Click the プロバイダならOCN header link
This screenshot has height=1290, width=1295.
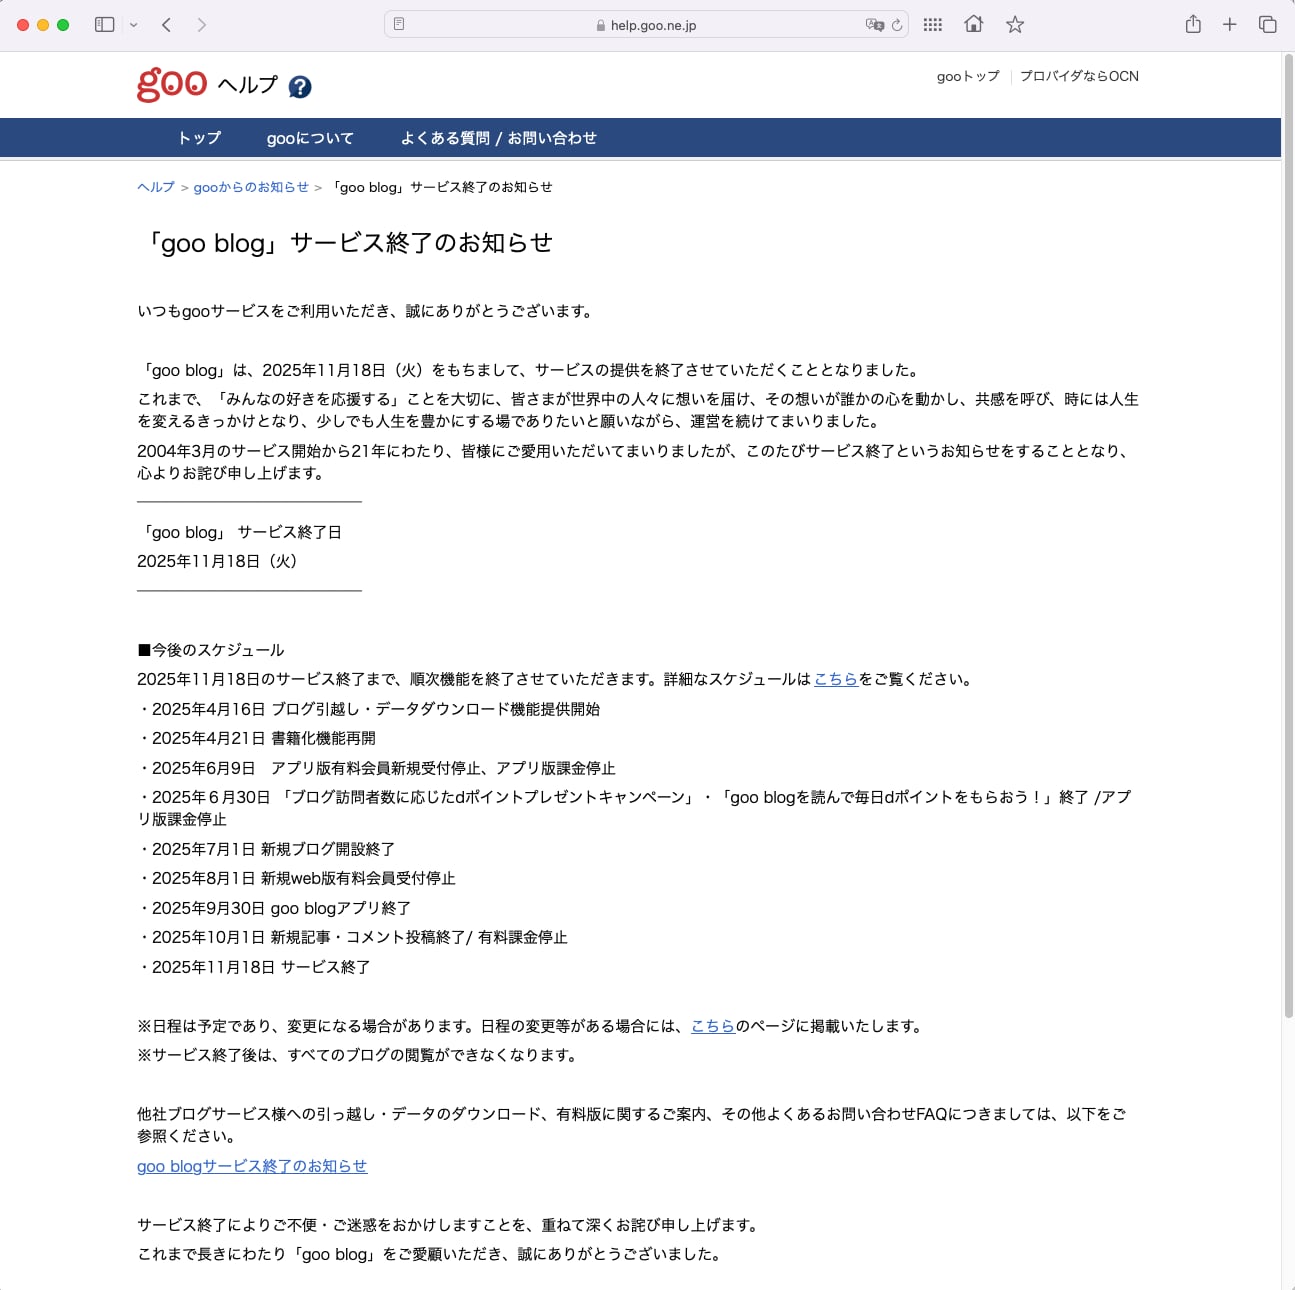coord(1079,76)
